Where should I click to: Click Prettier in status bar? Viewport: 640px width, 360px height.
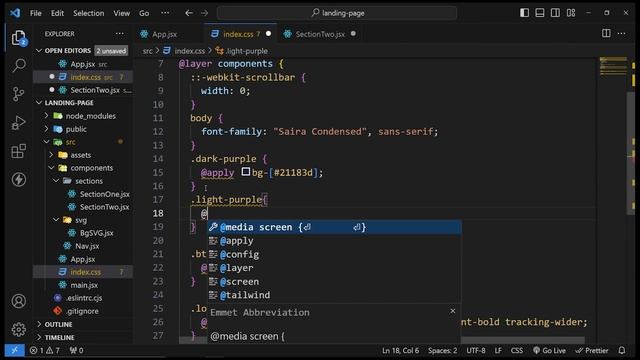click(x=592, y=350)
